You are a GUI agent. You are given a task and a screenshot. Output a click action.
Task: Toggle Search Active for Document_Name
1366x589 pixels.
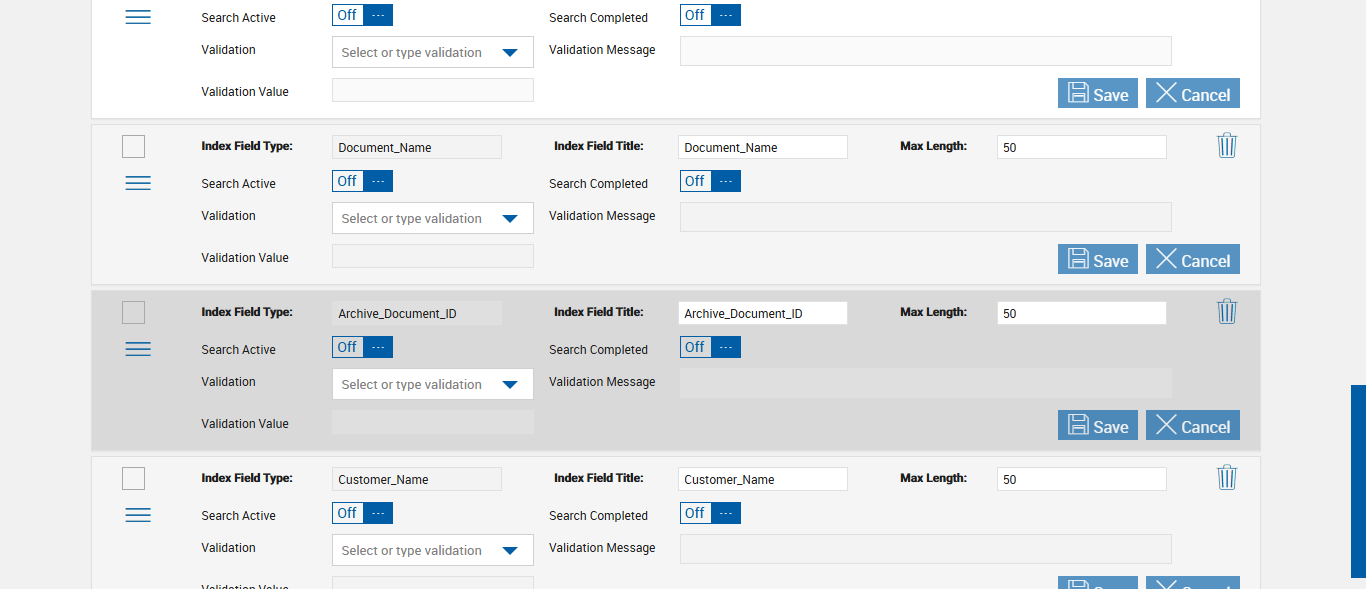[362, 181]
